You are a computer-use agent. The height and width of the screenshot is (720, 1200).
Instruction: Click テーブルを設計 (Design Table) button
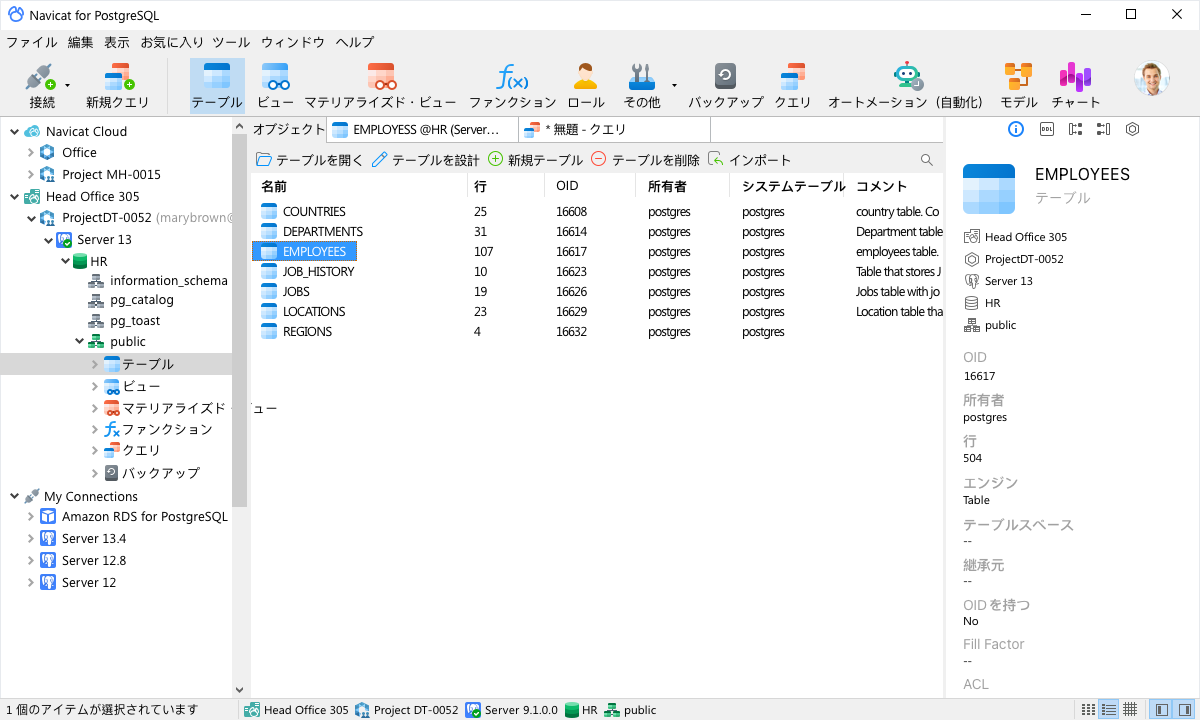click(x=426, y=160)
